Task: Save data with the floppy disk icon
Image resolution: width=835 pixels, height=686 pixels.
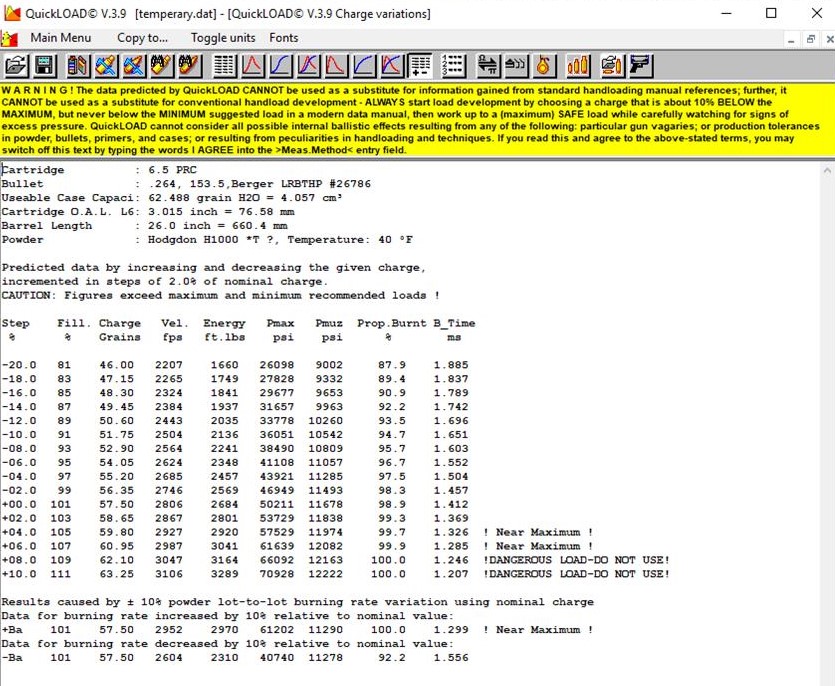Action: pos(45,66)
